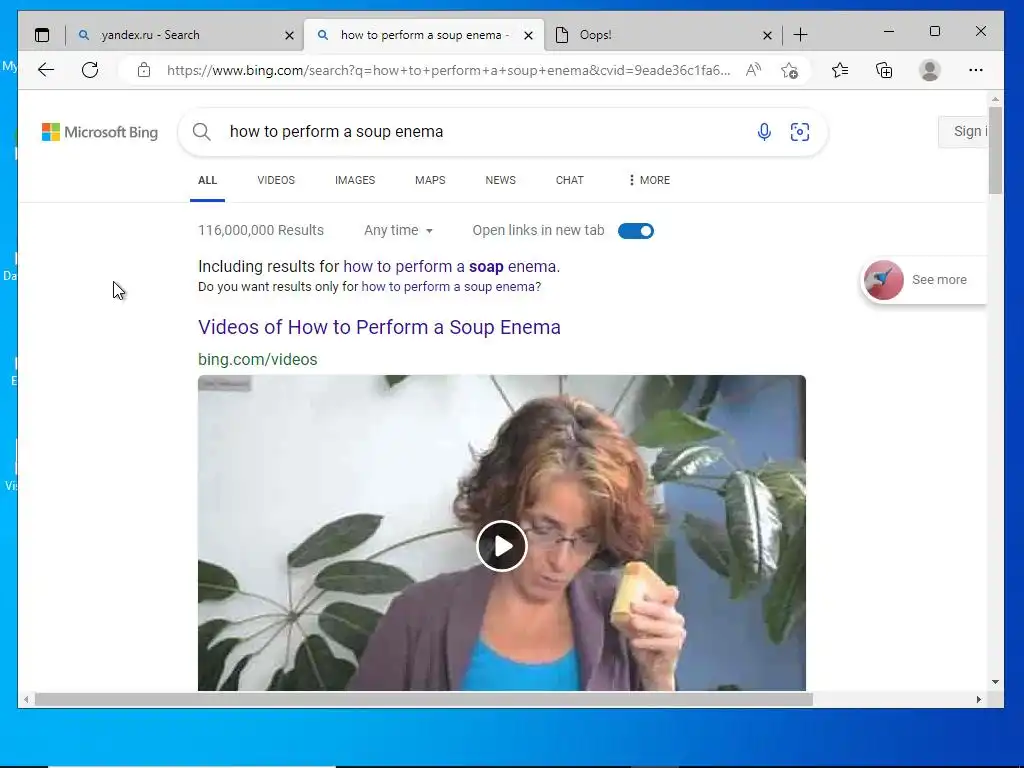This screenshot has height=768, width=1024.
Task: Activate Read Aloud icon in address bar
Action: [753, 70]
